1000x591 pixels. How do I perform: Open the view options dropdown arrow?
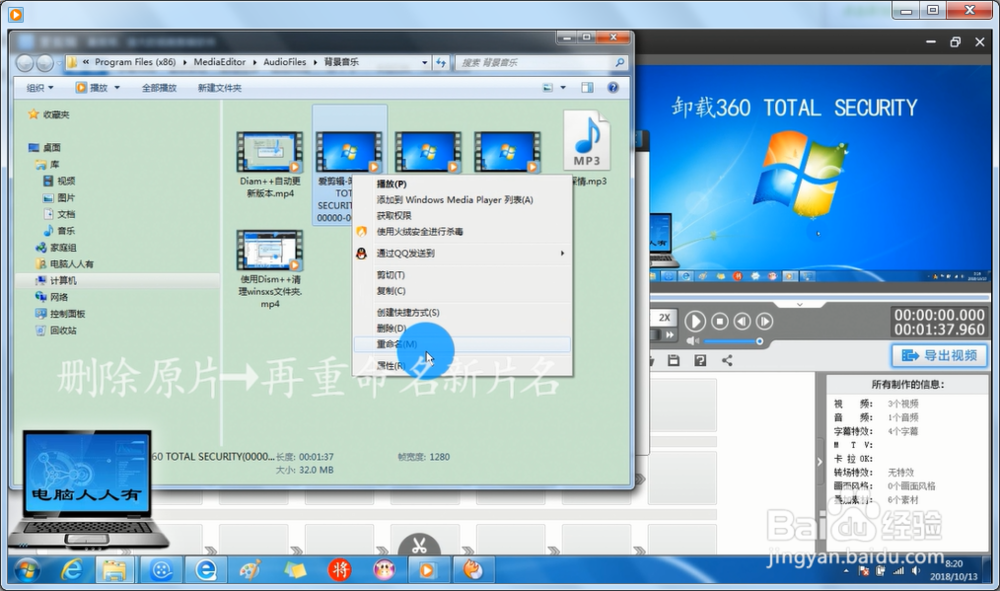562,87
